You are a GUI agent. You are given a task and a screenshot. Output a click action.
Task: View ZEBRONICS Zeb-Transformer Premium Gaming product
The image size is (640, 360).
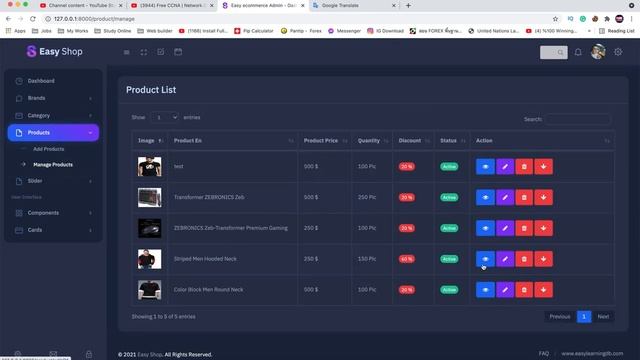[485, 228]
